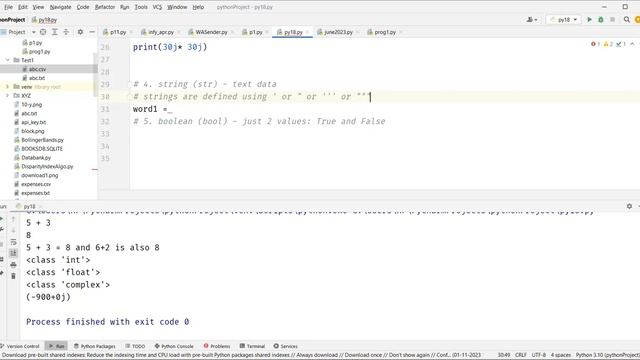Open the Refactor menu
This screenshot has height=360, width=640.
coord(105,7)
